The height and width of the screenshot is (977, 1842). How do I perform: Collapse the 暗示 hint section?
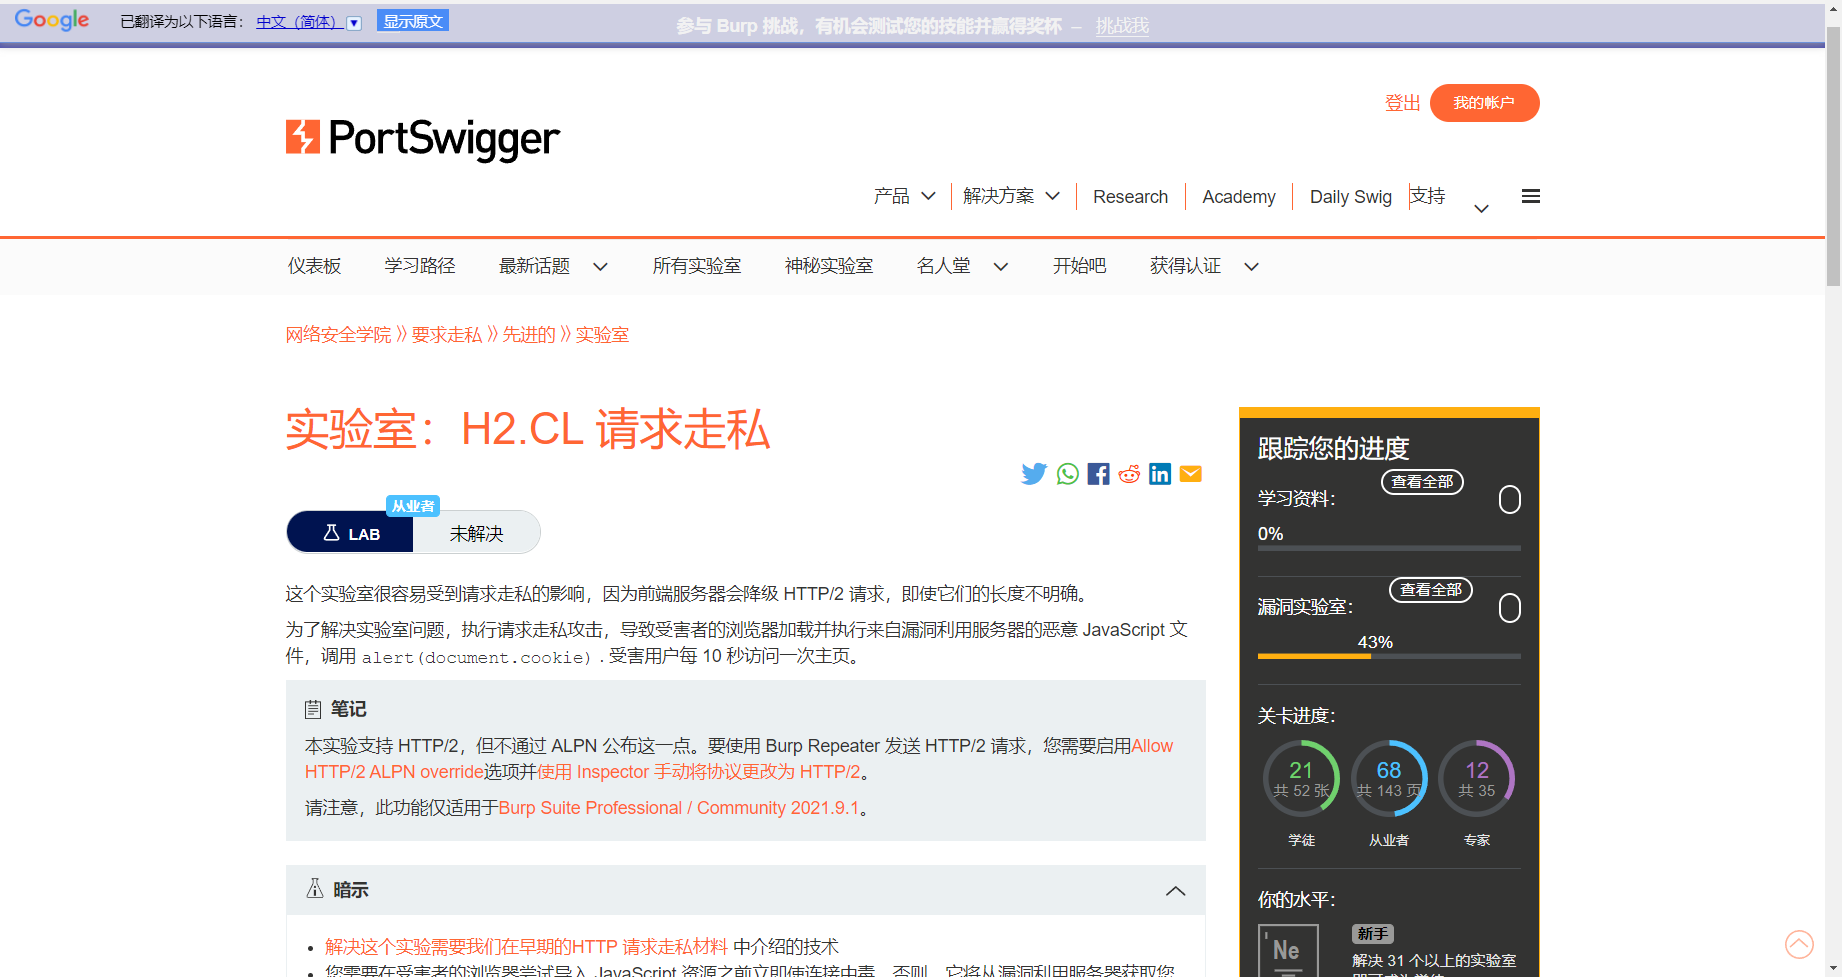(x=1176, y=891)
